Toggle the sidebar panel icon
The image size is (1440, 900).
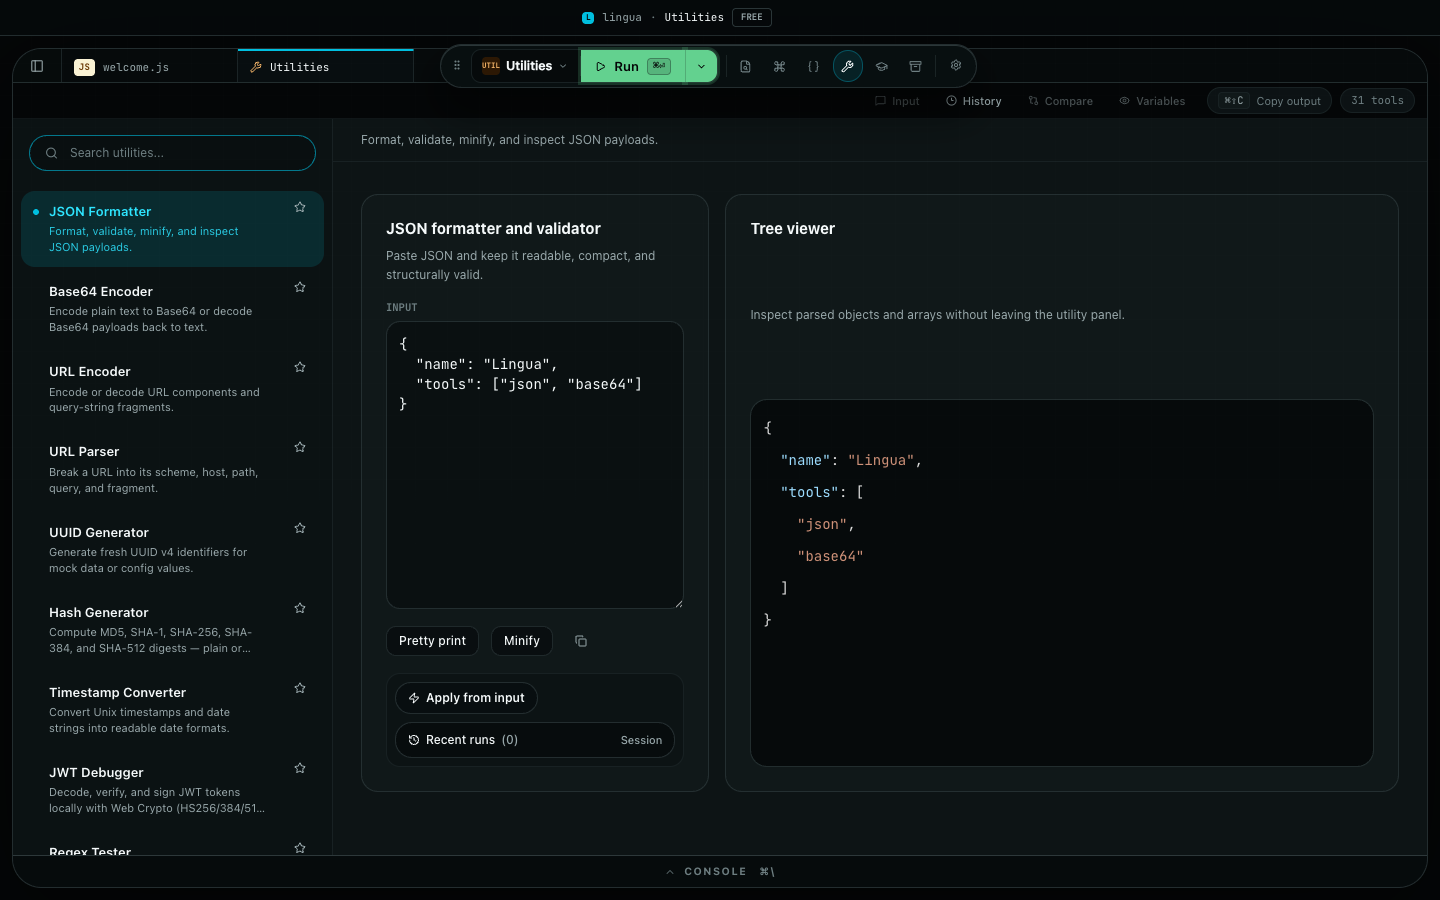pyautogui.click(x=37, y=66)
